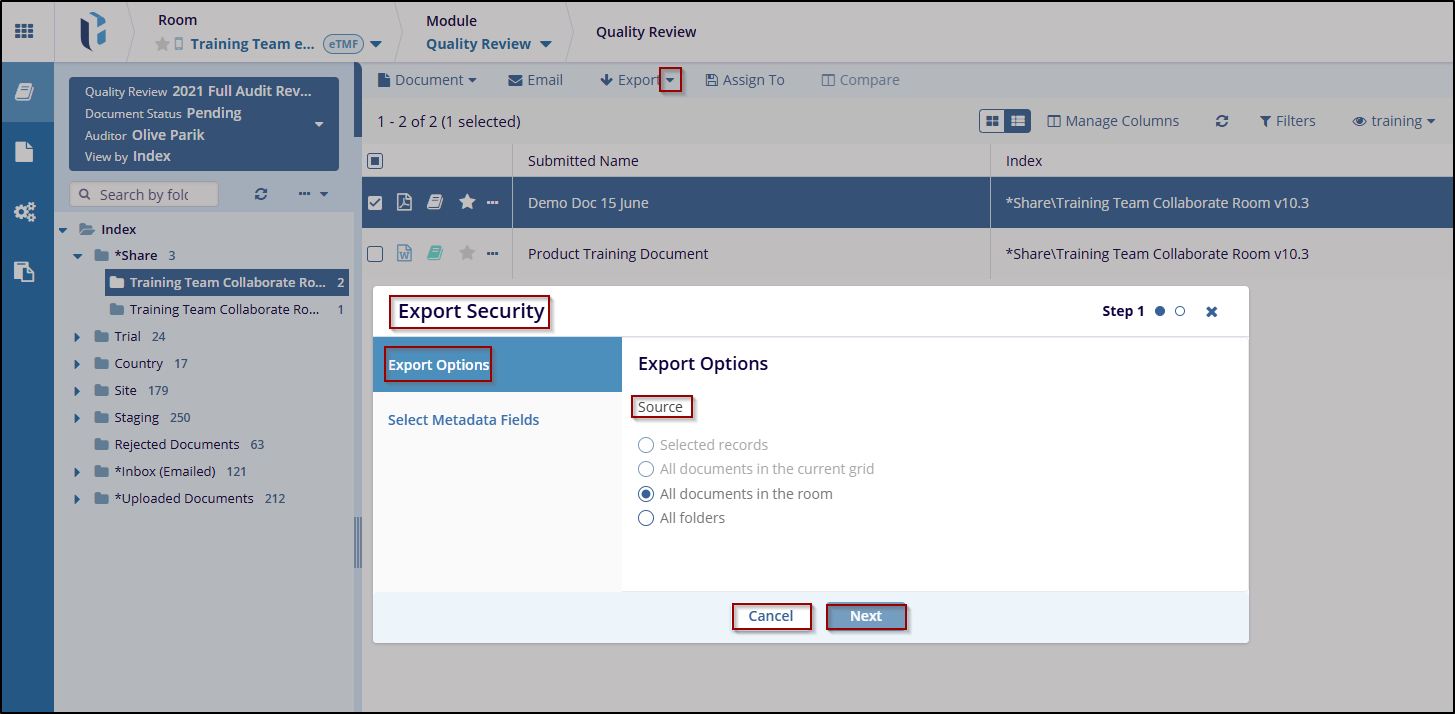1455x714 pixels.
Task: Cancel the Export Security dialog
Action: click(x=770, y=616)
